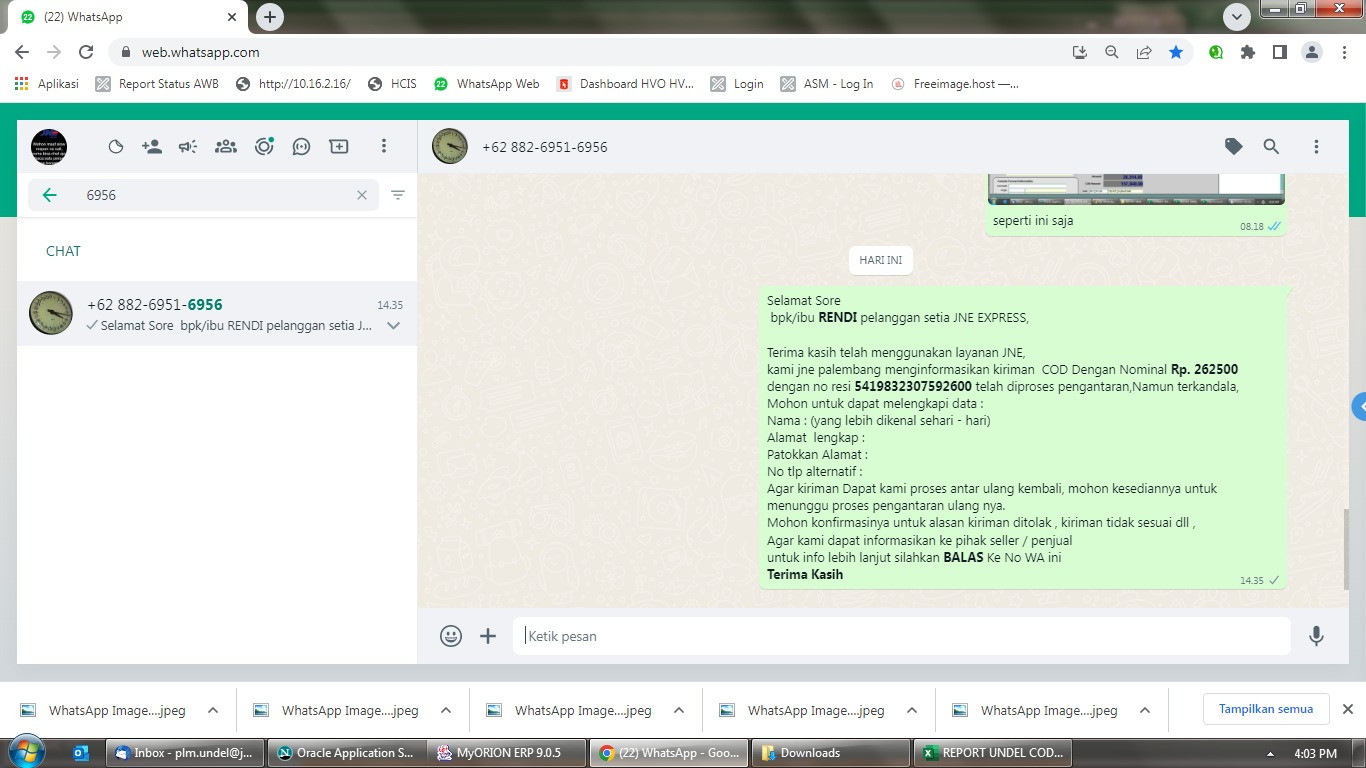The height and width of the screenshot is (768, 1366).
Task: Click the install app icon in address bar
Action: pyautogui.click(x=1080, y=52)
